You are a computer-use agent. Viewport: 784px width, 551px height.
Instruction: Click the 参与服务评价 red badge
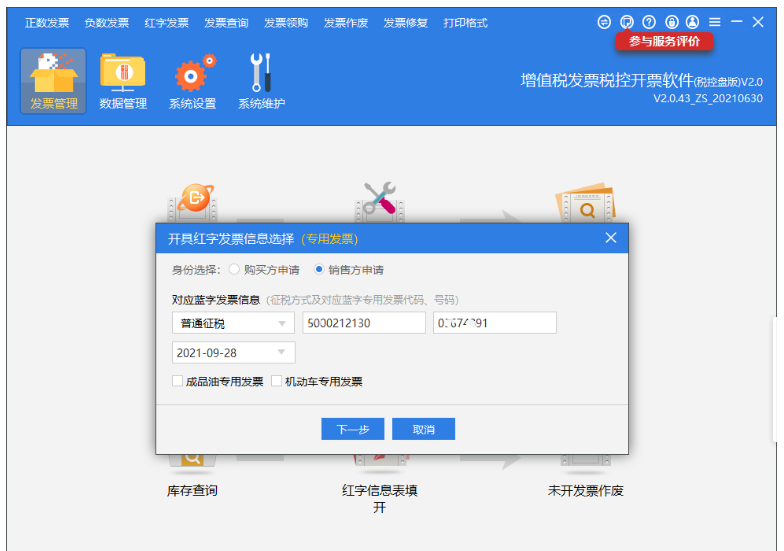pos(664,42)
